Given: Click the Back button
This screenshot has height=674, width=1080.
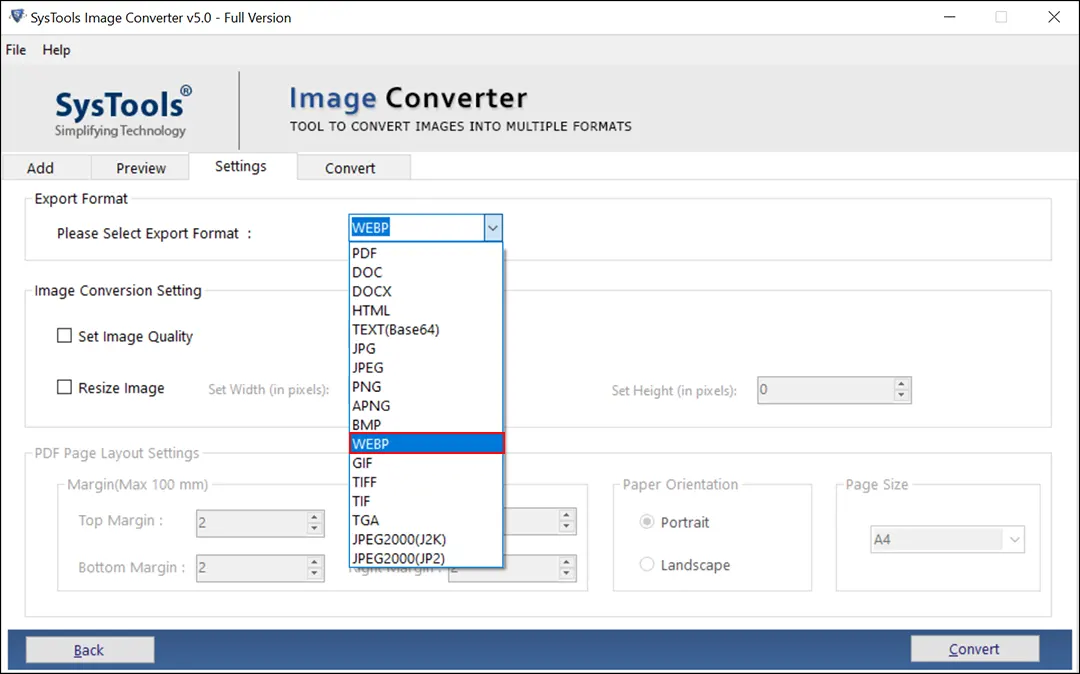Looking at the screenshot, I should pos(90,650).
